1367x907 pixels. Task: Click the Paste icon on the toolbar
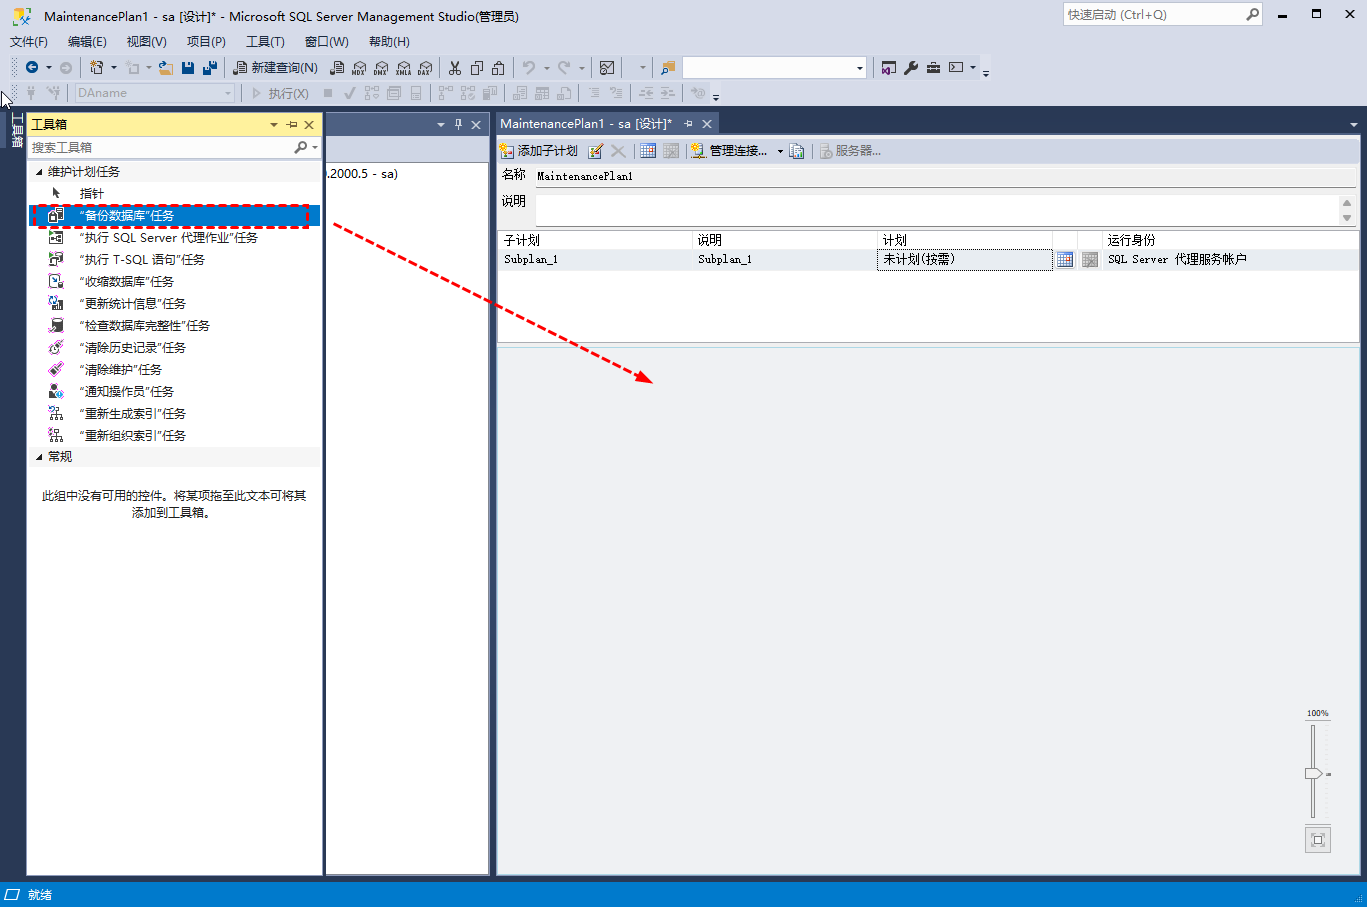pyautogui.click(x=498, y=67)
